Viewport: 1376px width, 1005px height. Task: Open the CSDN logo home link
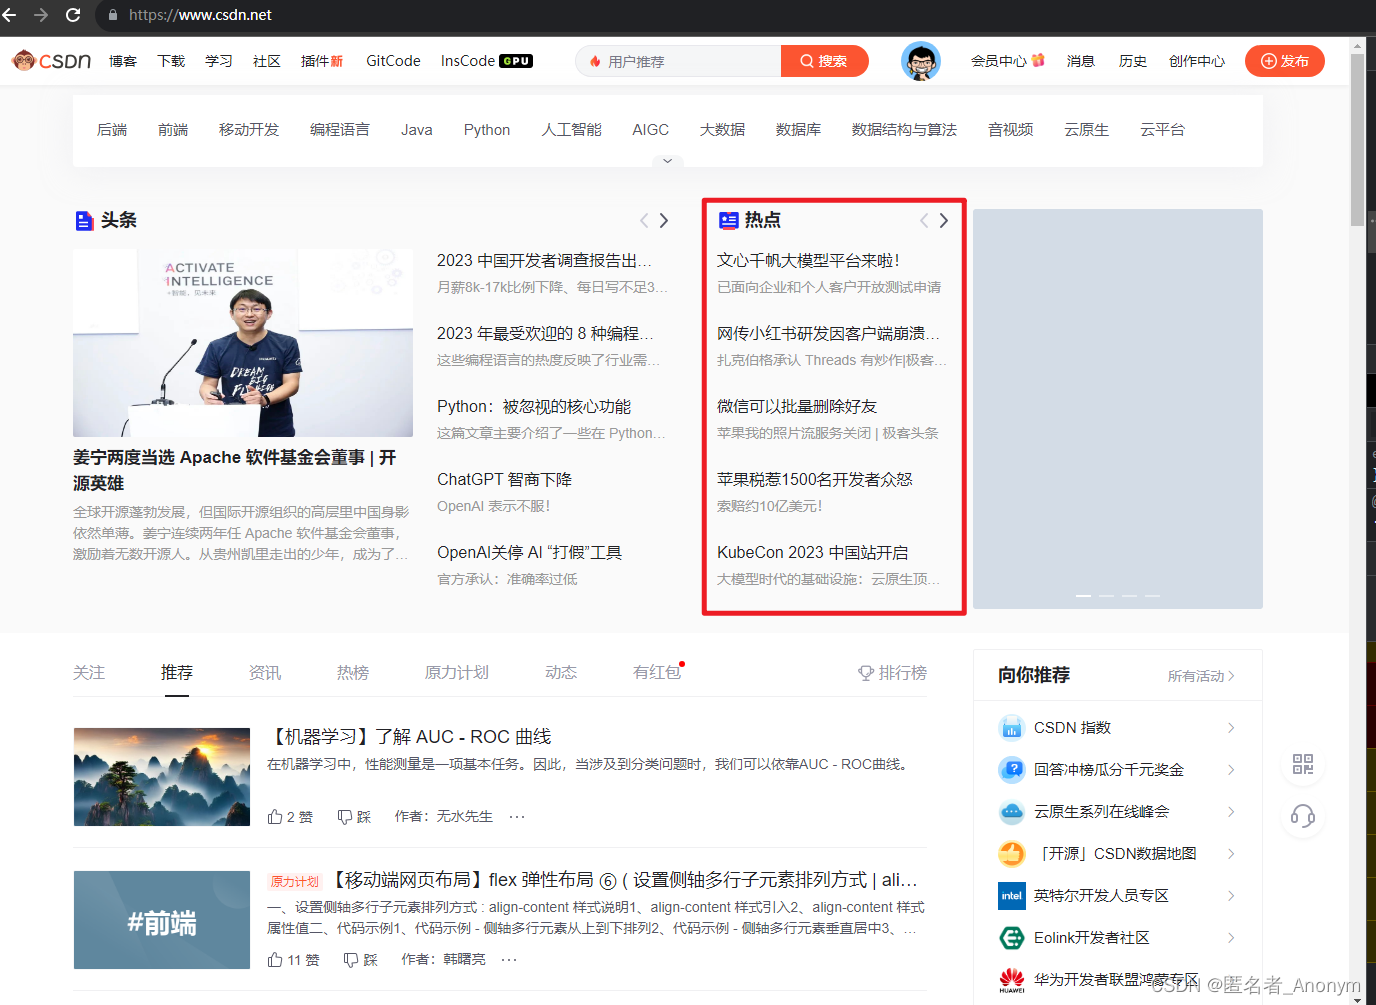point(51,61)
